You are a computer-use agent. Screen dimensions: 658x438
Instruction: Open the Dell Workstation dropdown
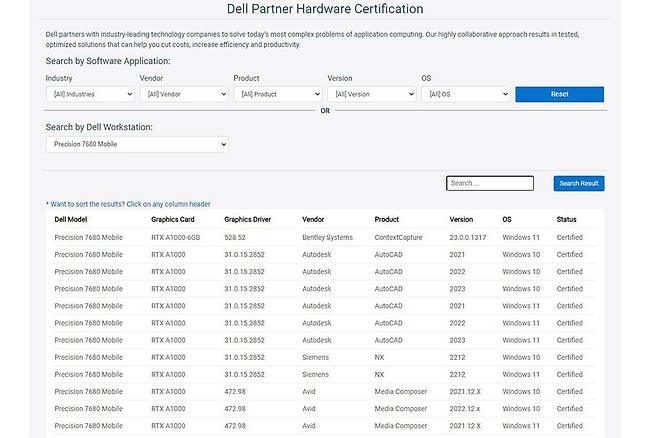pyautogui.click(x=137, y=145)
